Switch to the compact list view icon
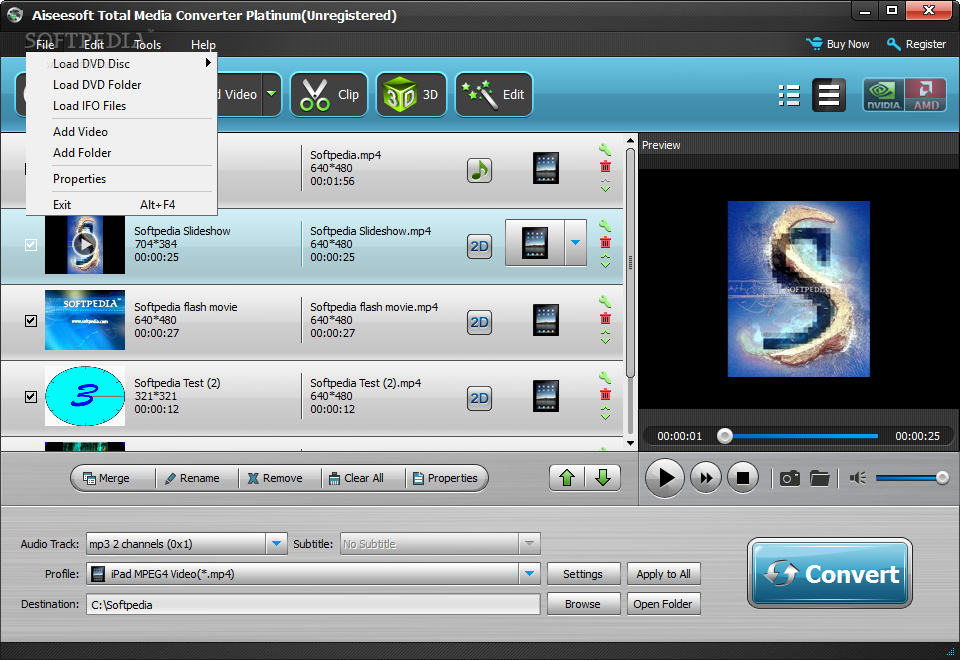The height and width of the screenshot is (660, 960). click(789, 95)
